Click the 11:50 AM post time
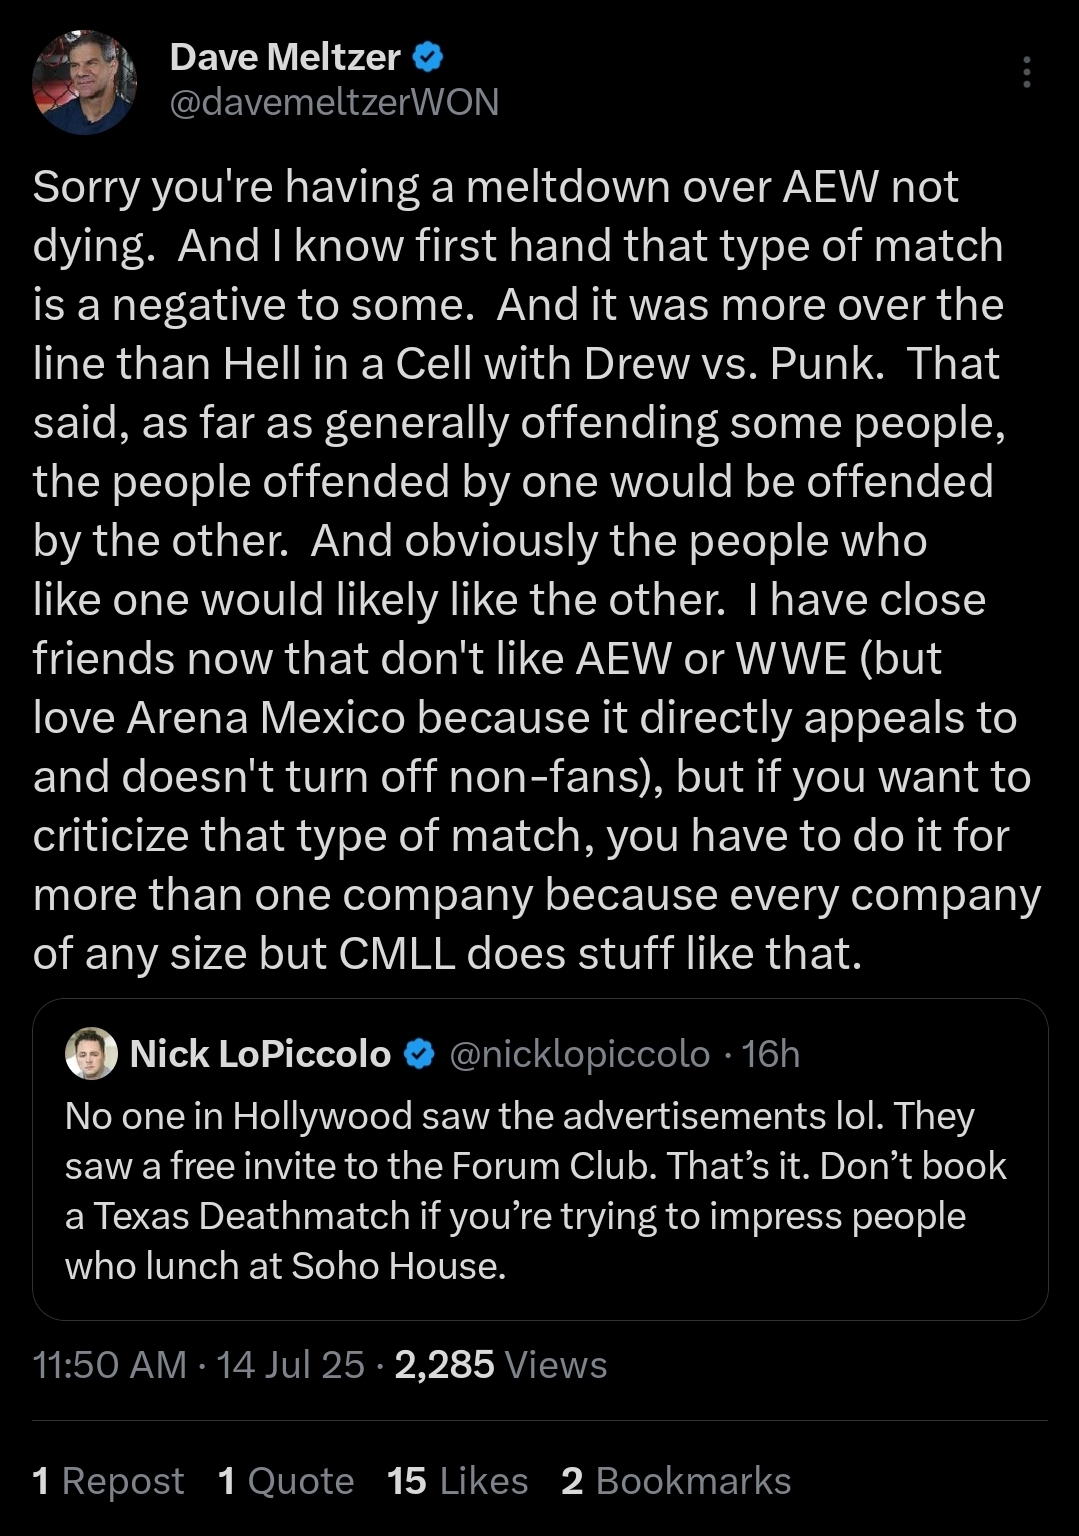 pos(110,1365)
